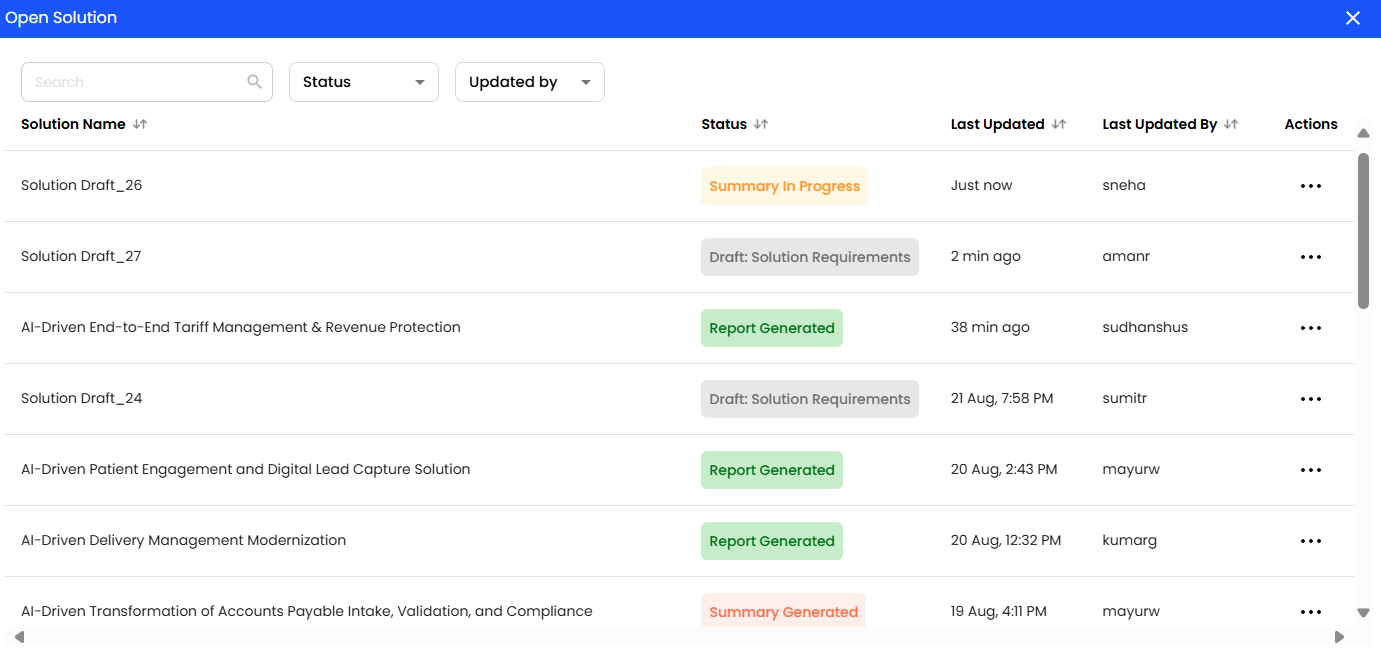Open the Solution Draft_26 row
The height and width of the screenshot is (651, 1381).
(82, 185)
